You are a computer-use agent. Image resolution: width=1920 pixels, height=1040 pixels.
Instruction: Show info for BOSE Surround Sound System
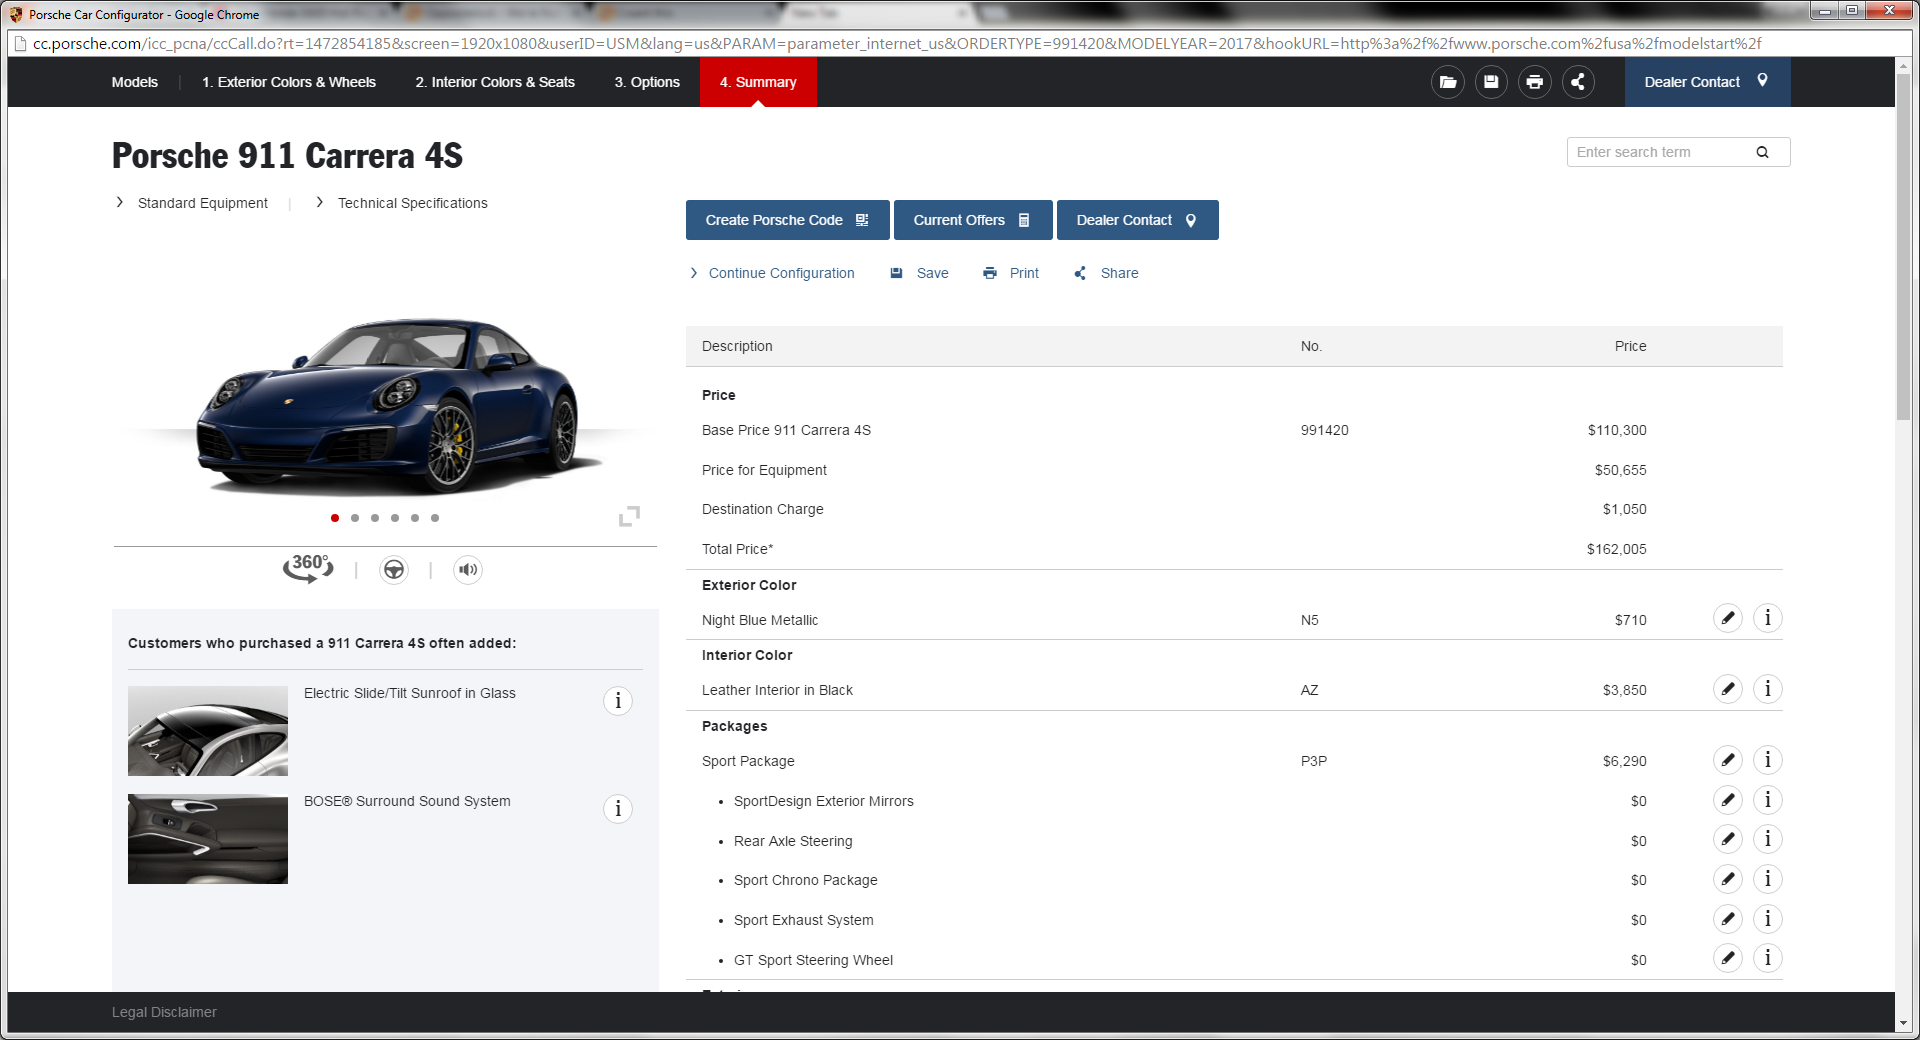click(618, 809)
